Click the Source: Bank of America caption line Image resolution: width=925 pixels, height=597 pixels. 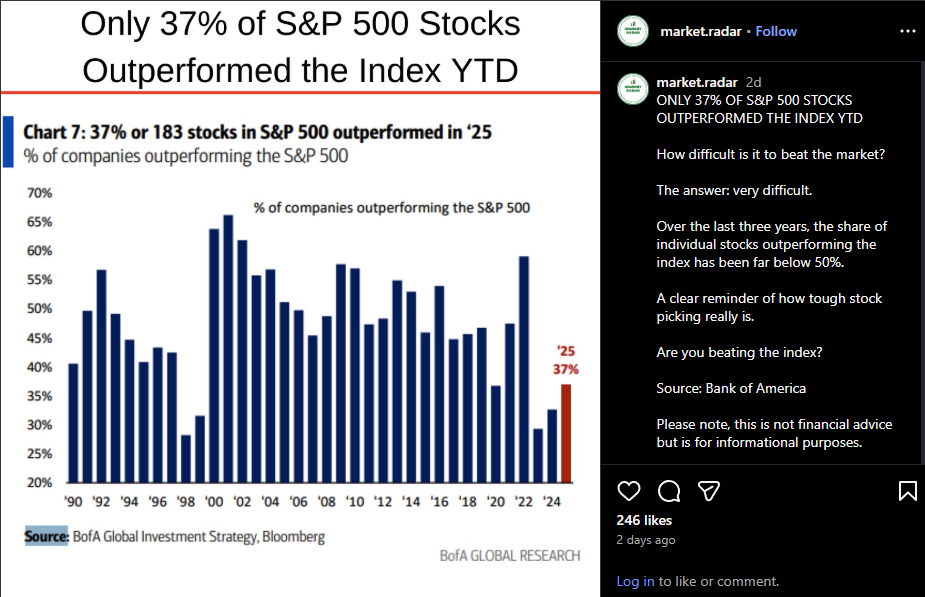[x=732, y=388]
